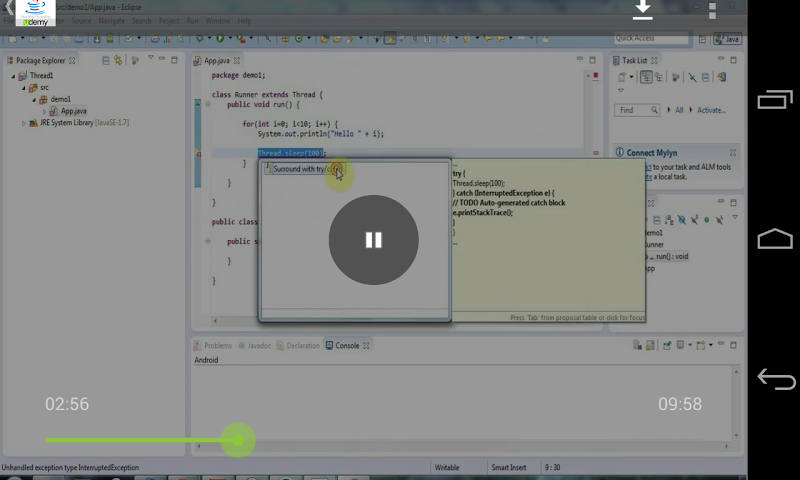Toggle Categorized presentation in Task List
The width and height of the screenshot is (800, 480).
[x=646, y=77]
